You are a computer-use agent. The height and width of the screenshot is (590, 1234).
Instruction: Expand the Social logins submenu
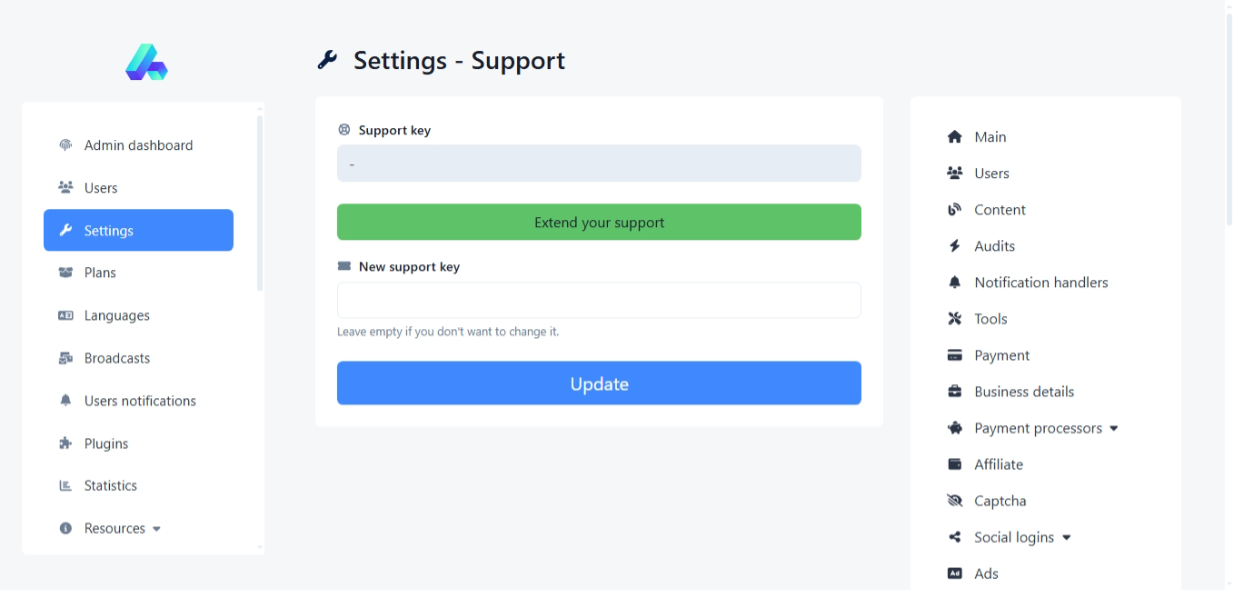[1022, 537]
